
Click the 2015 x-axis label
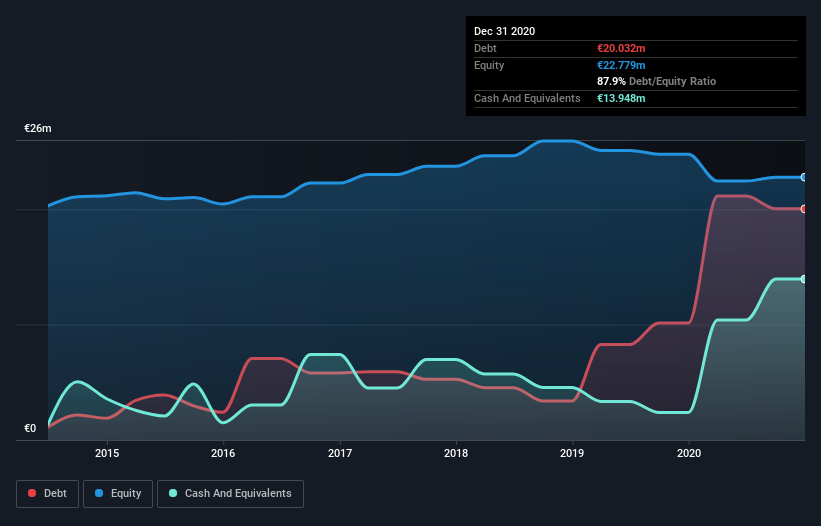coord(107,453)
